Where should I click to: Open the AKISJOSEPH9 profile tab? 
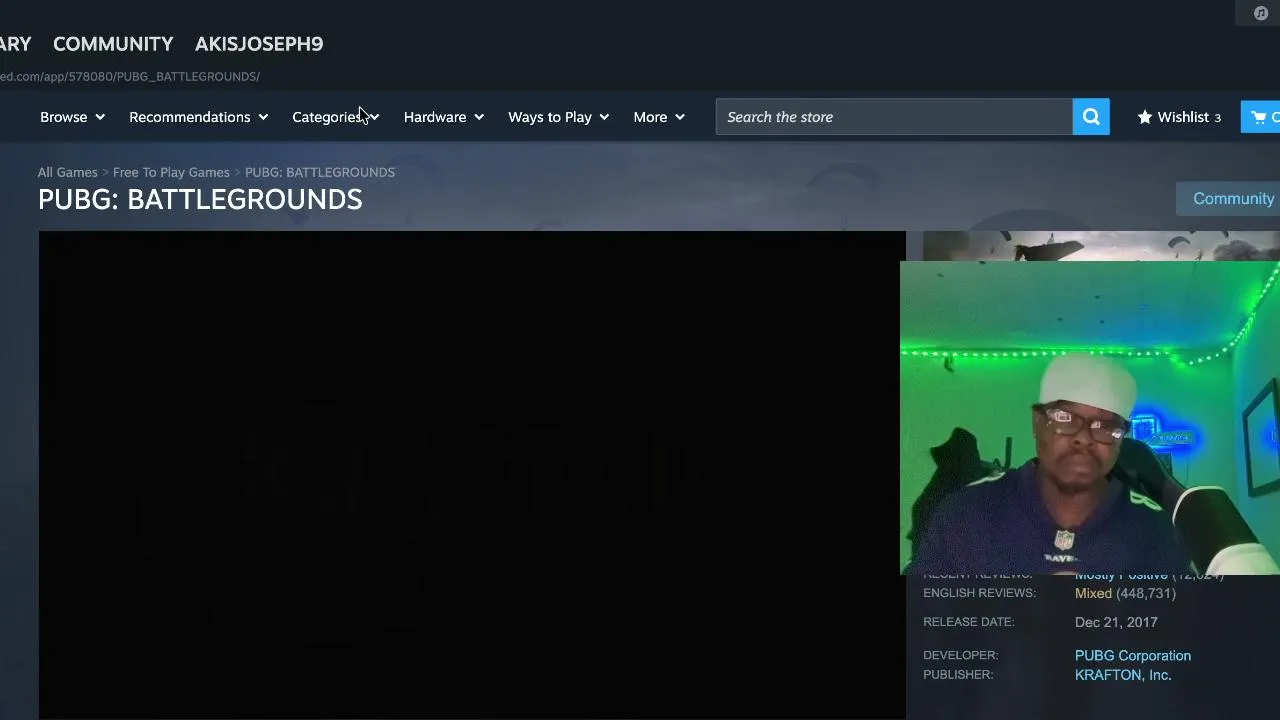click(x=259, y=44)
